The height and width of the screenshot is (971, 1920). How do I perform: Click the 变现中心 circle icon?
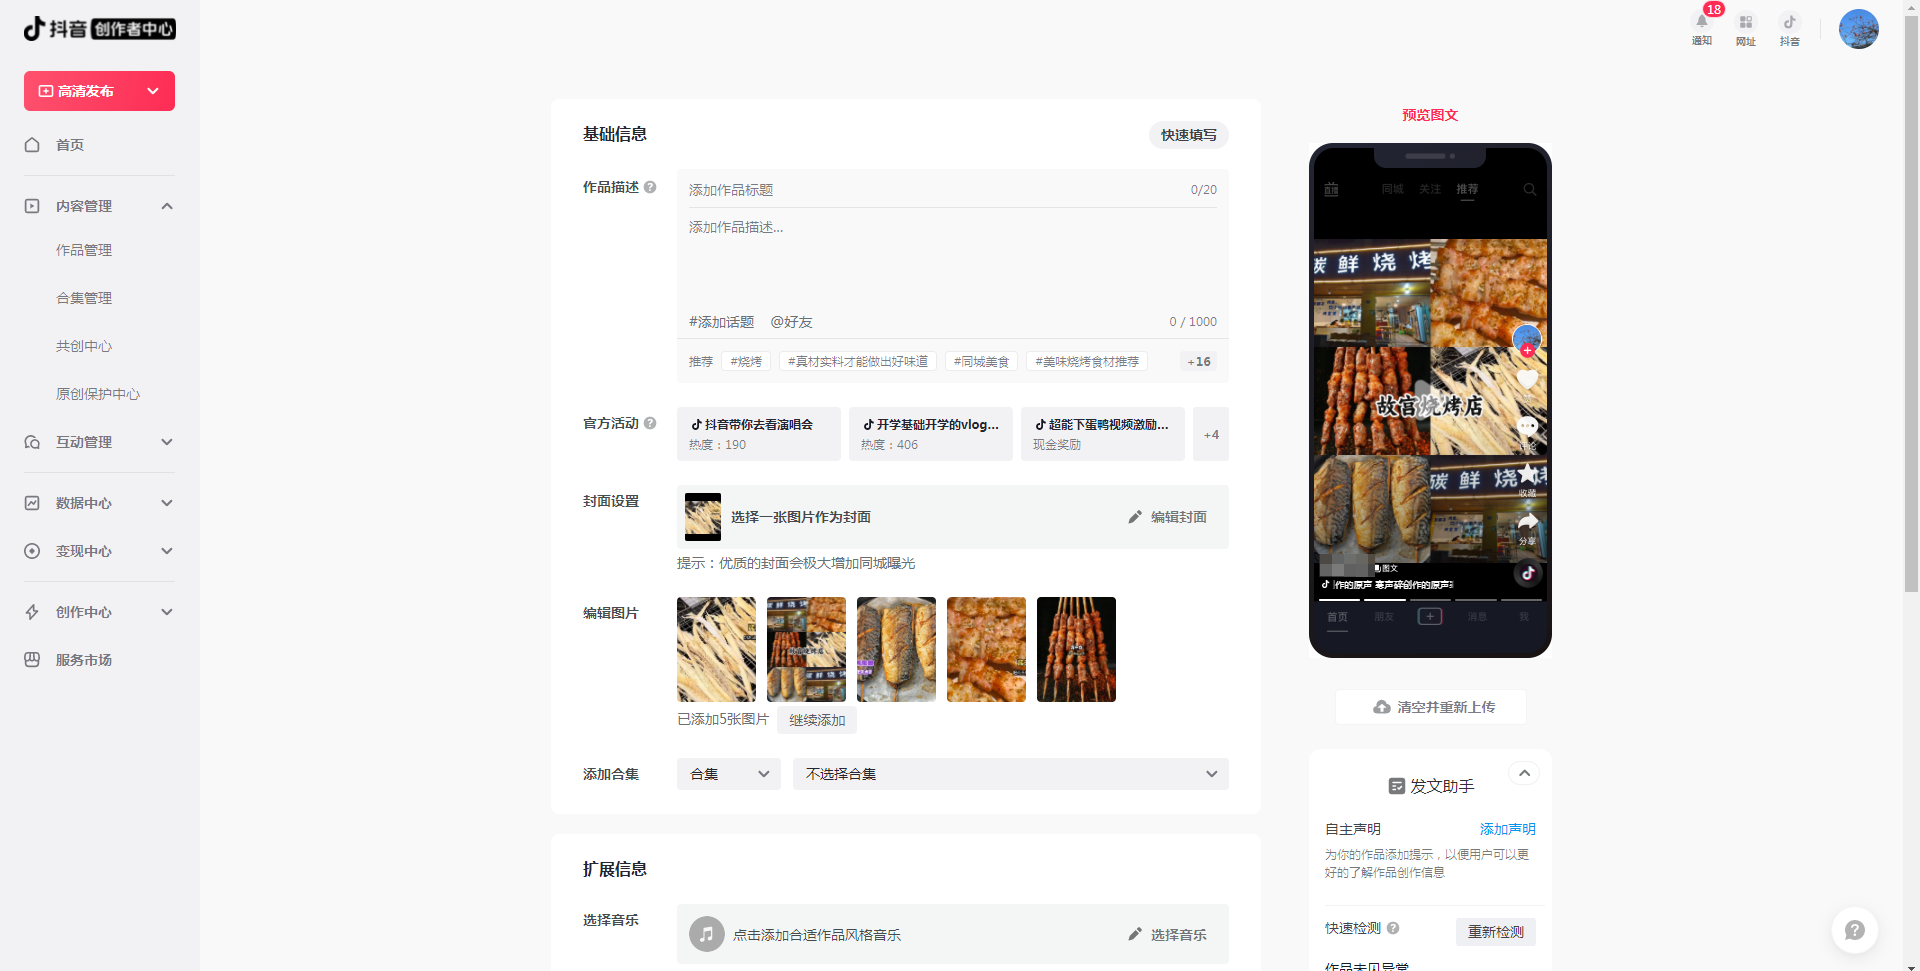[32, 551]
